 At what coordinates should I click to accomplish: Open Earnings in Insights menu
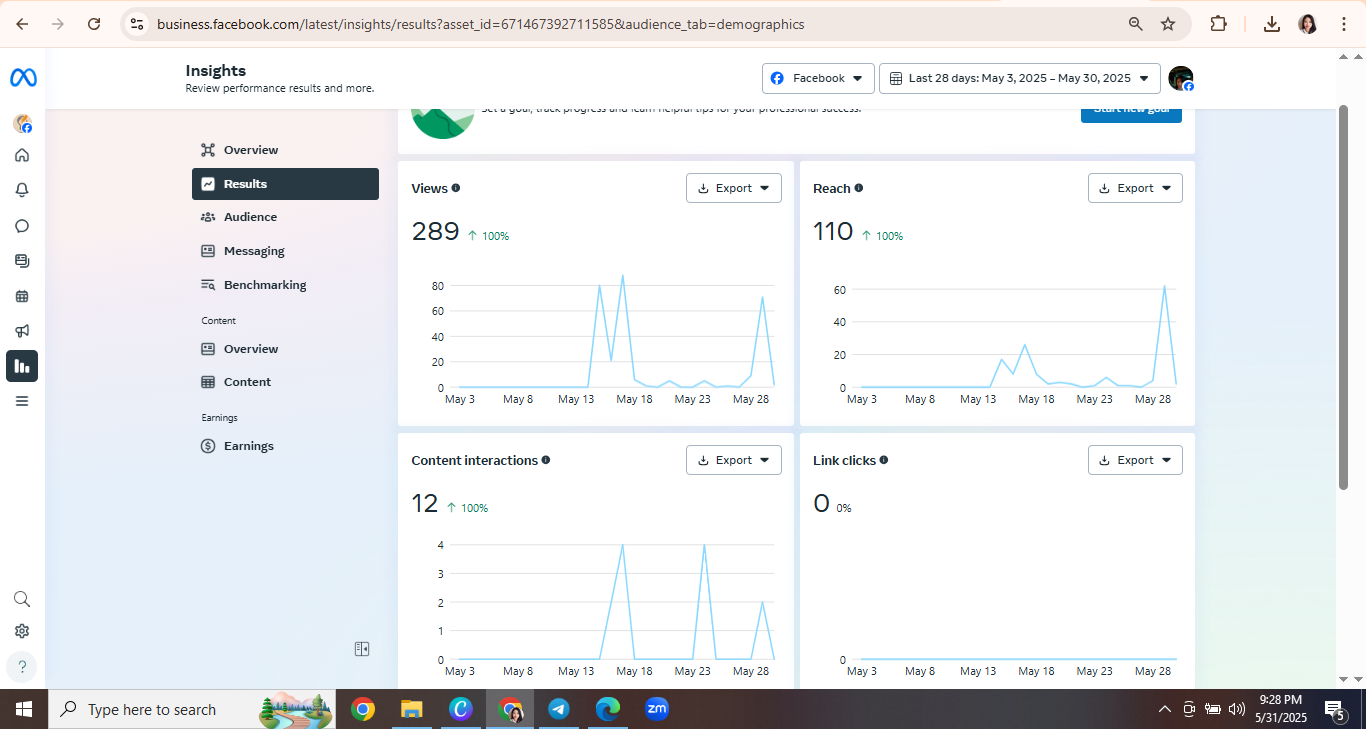coord(286,446)
